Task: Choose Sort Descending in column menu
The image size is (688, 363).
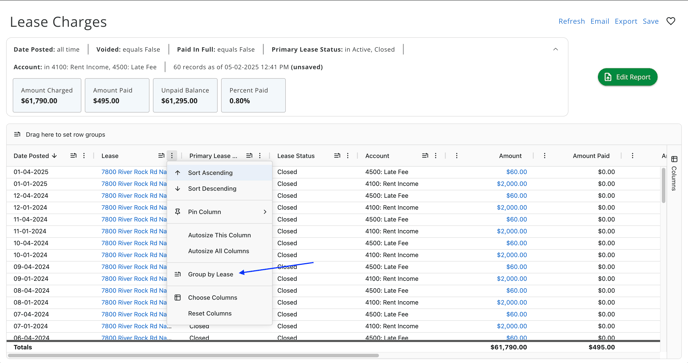Action: point(219,188)
